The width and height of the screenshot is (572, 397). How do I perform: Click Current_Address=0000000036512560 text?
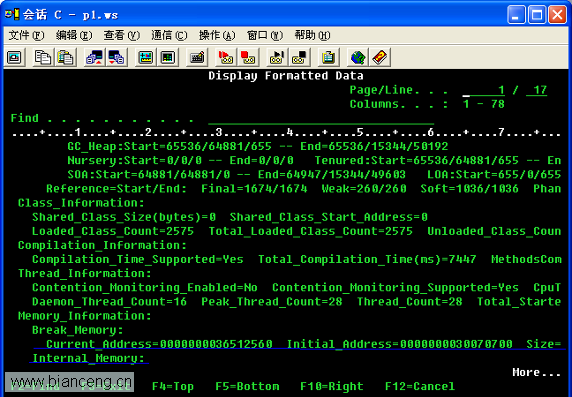pos(159,344)
